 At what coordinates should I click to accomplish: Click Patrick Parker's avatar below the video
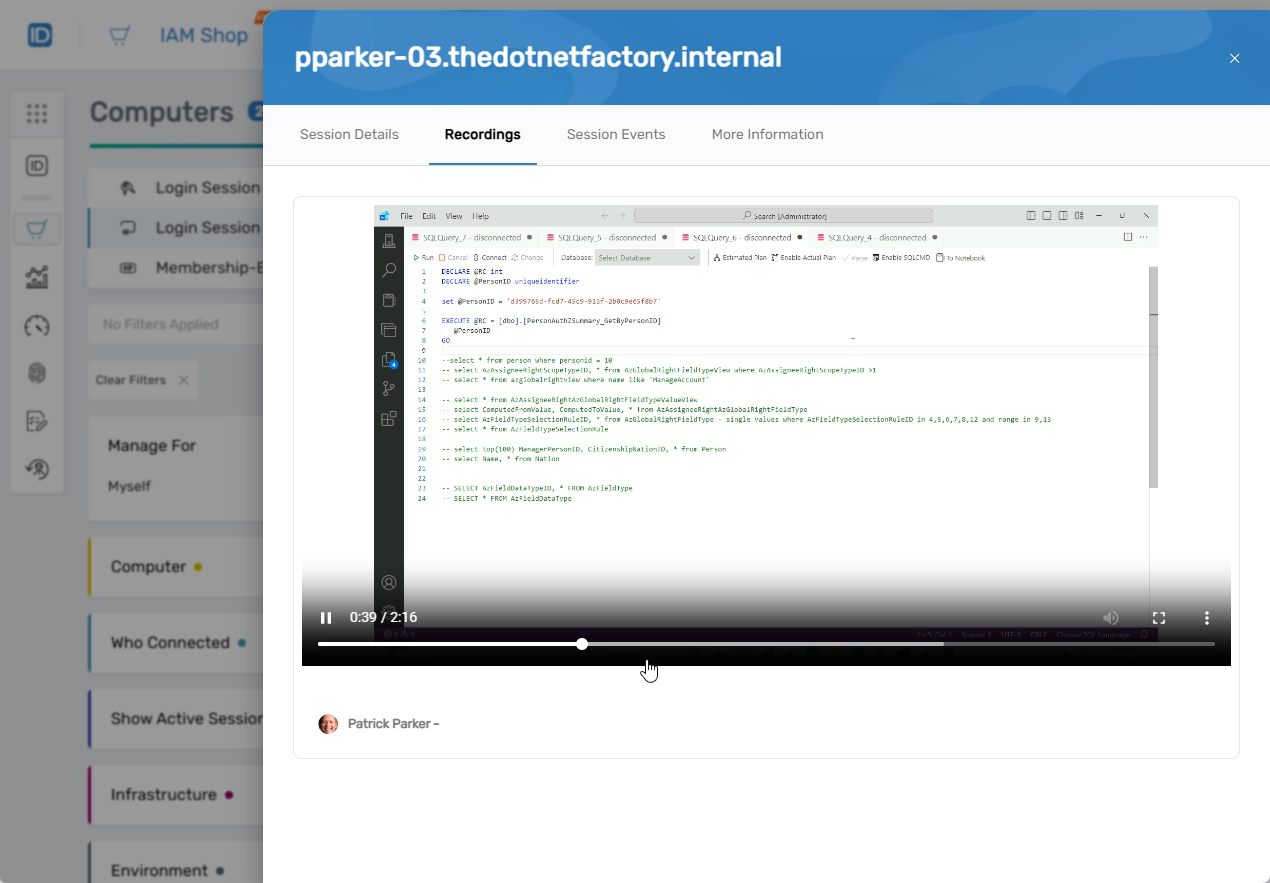click(328, 724)
